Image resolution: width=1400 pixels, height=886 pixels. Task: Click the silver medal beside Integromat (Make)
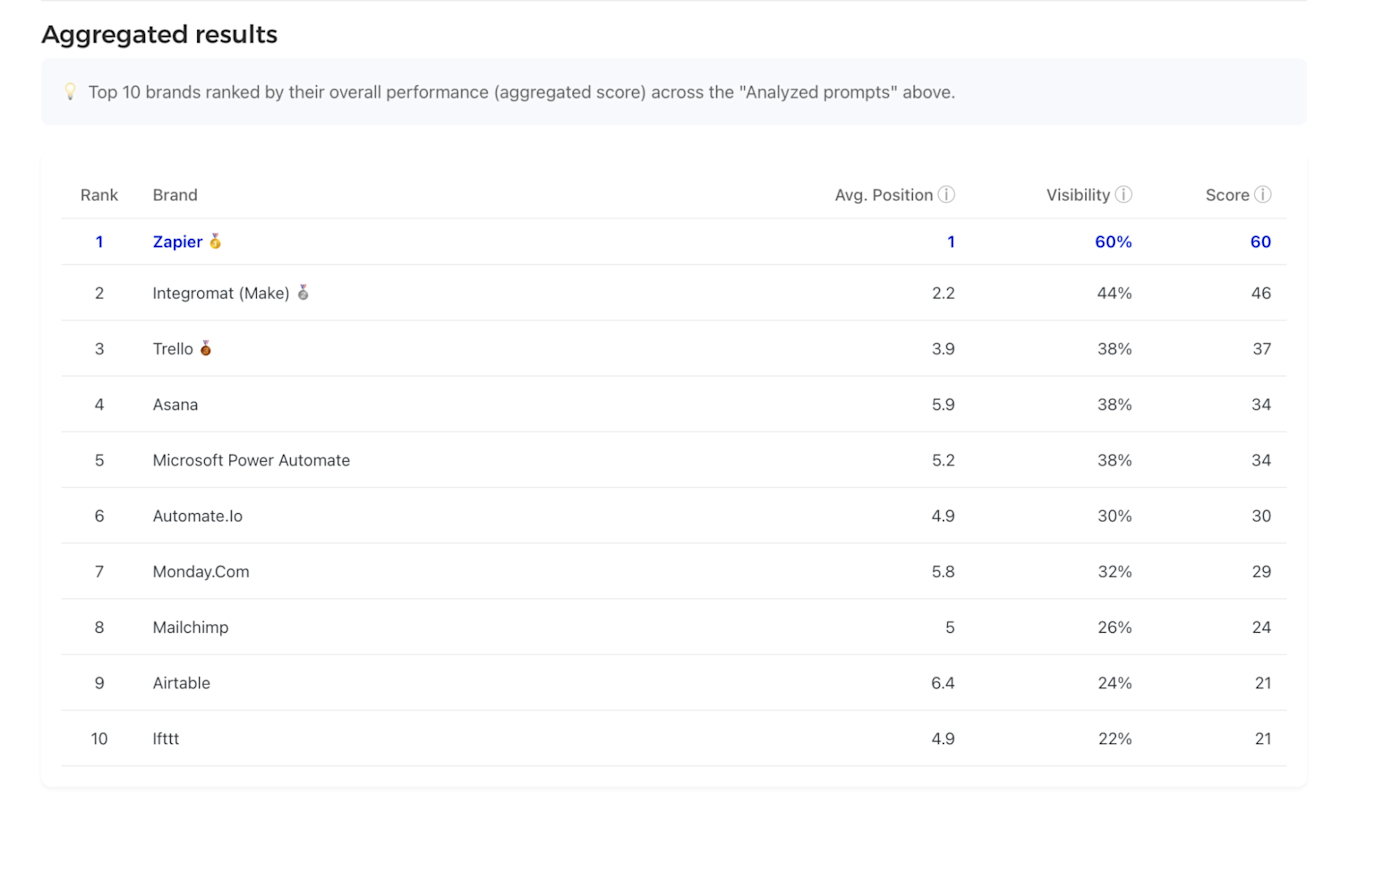(x=303, y=292)
